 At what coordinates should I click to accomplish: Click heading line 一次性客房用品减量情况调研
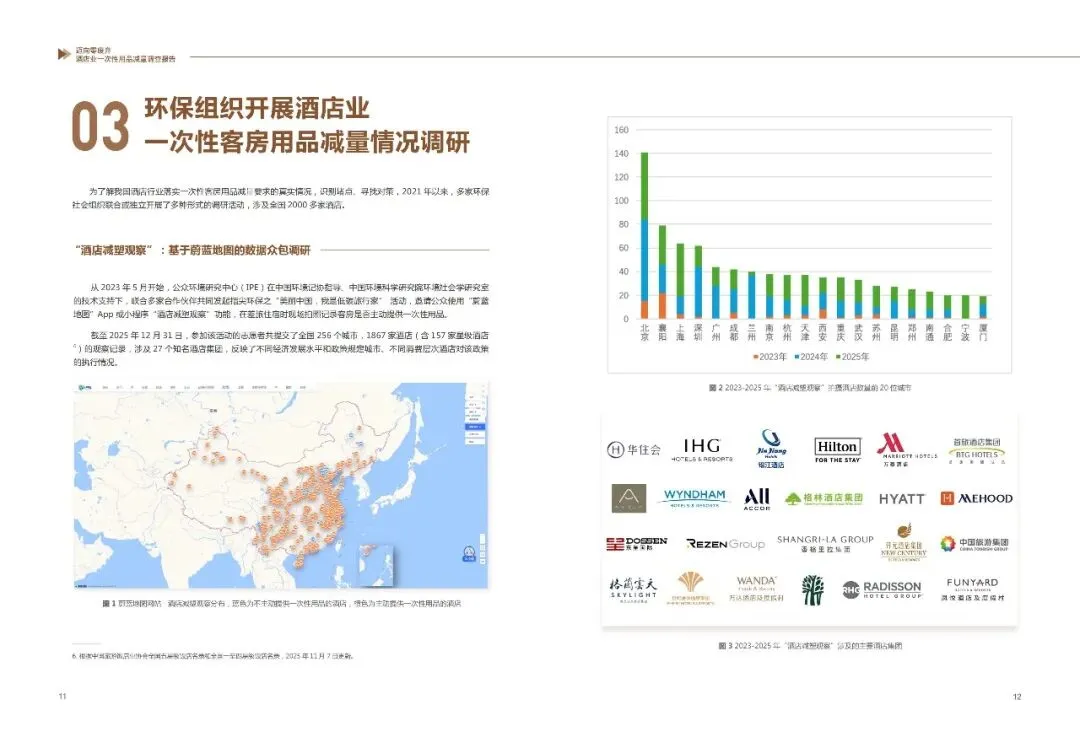tap(307, 143)
